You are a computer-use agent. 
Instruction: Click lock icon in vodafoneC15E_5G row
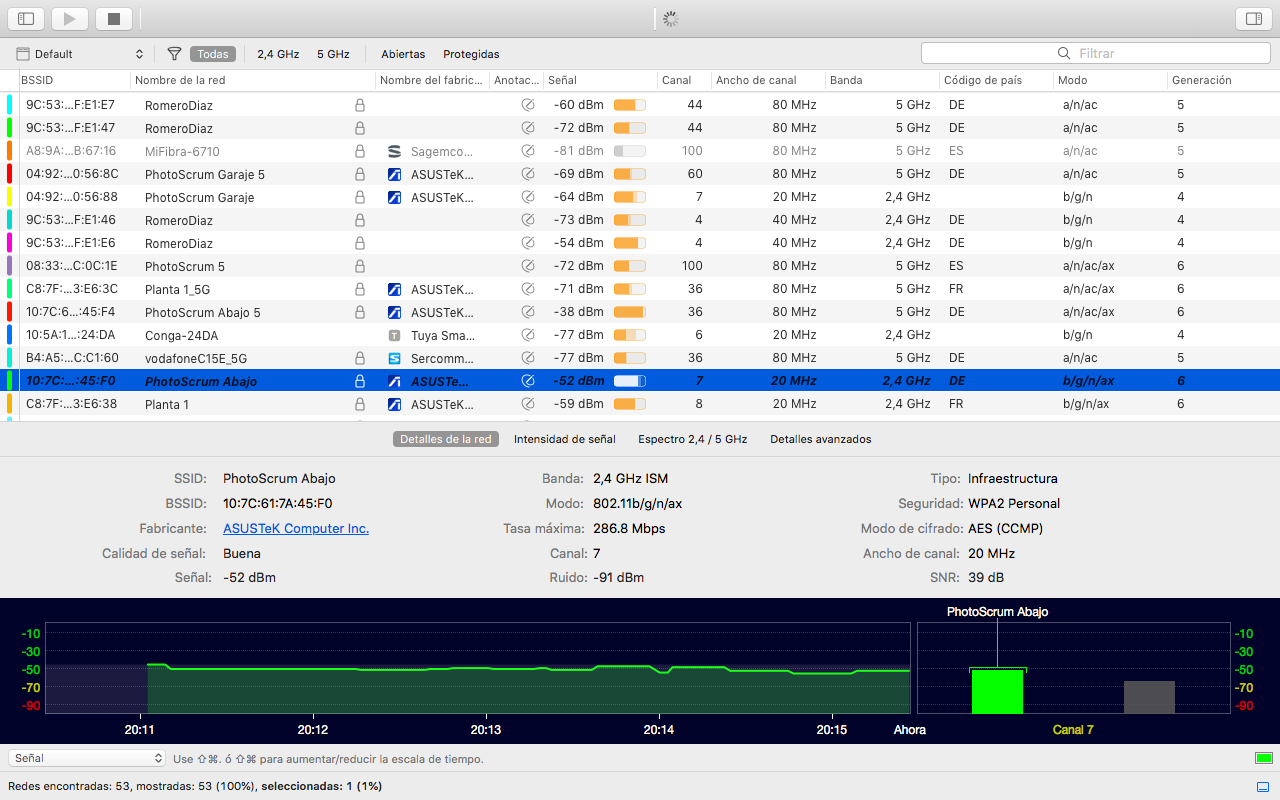[x=360, y=358]
